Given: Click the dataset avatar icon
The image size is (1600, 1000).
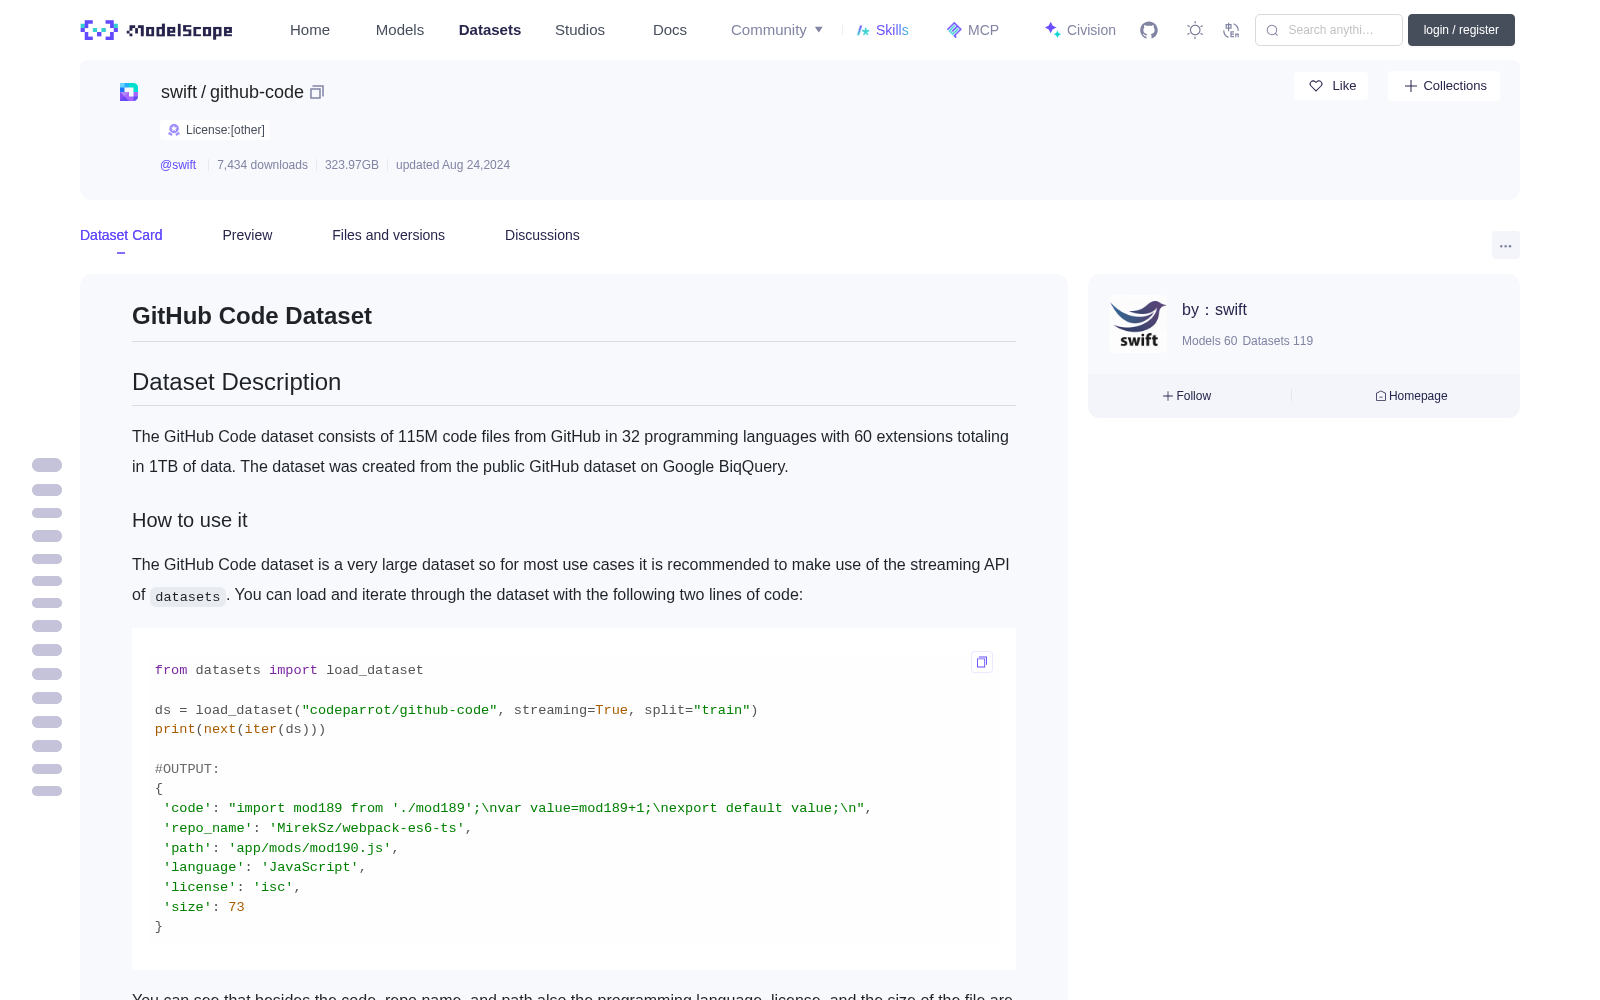Looking at the screenshot, I should pos(129,92).
